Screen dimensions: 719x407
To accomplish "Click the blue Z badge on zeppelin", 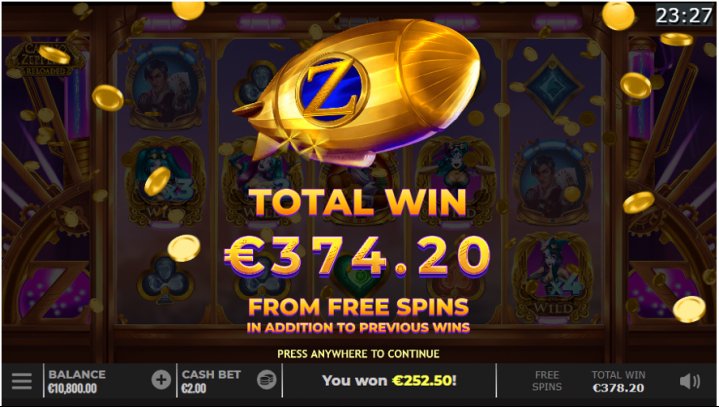I will (x=331, y=90).
